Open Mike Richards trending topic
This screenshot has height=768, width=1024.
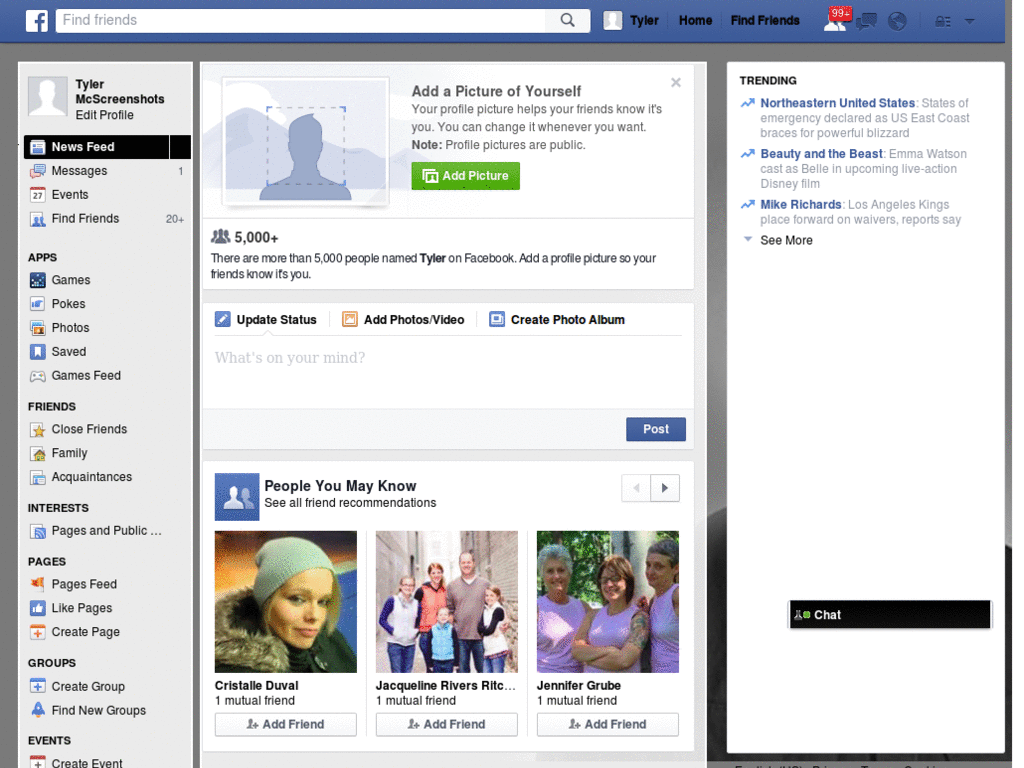(x=801, y=205)
